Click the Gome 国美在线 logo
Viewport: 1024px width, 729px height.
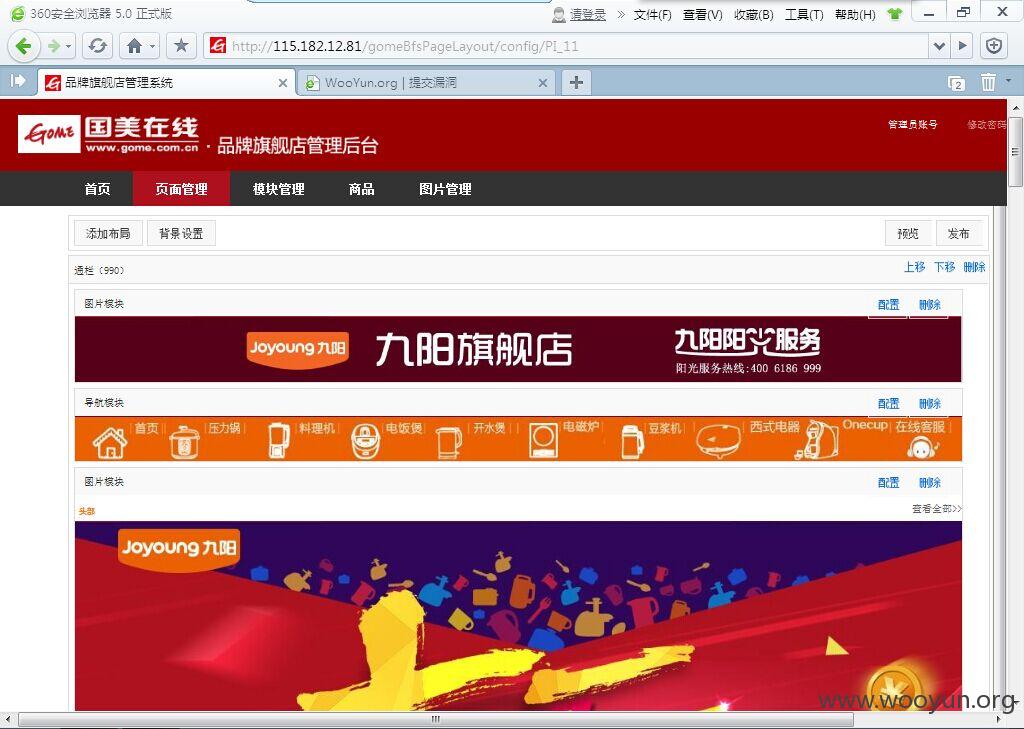click(x=108, y=135)
